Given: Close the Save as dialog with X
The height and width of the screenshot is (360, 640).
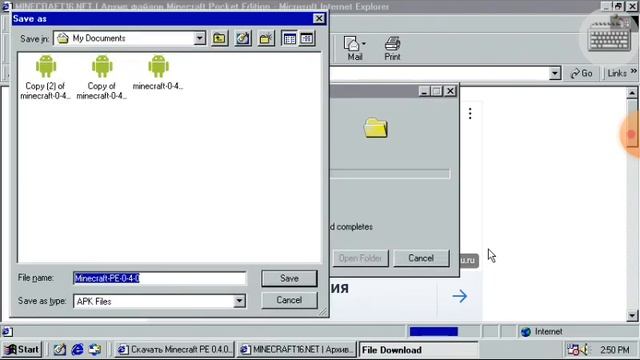Looking at the screenshot, I should click(319, 18).
